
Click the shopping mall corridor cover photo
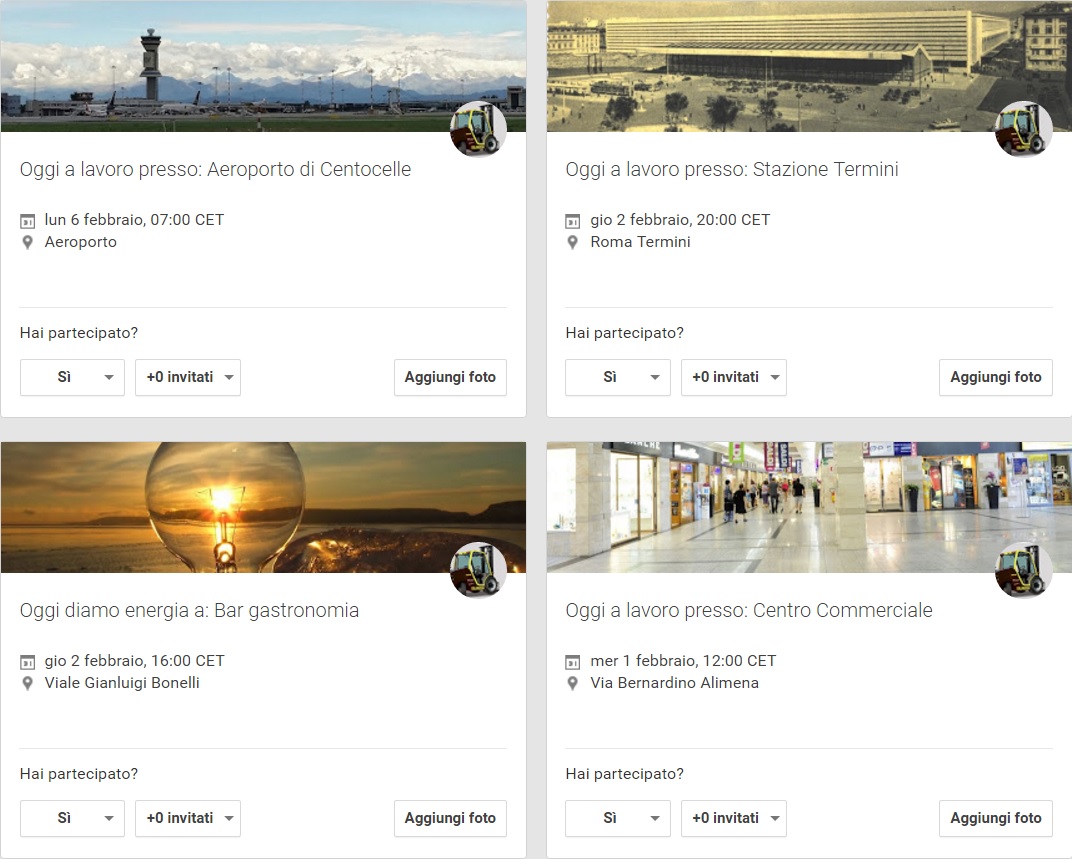(809, 507)
